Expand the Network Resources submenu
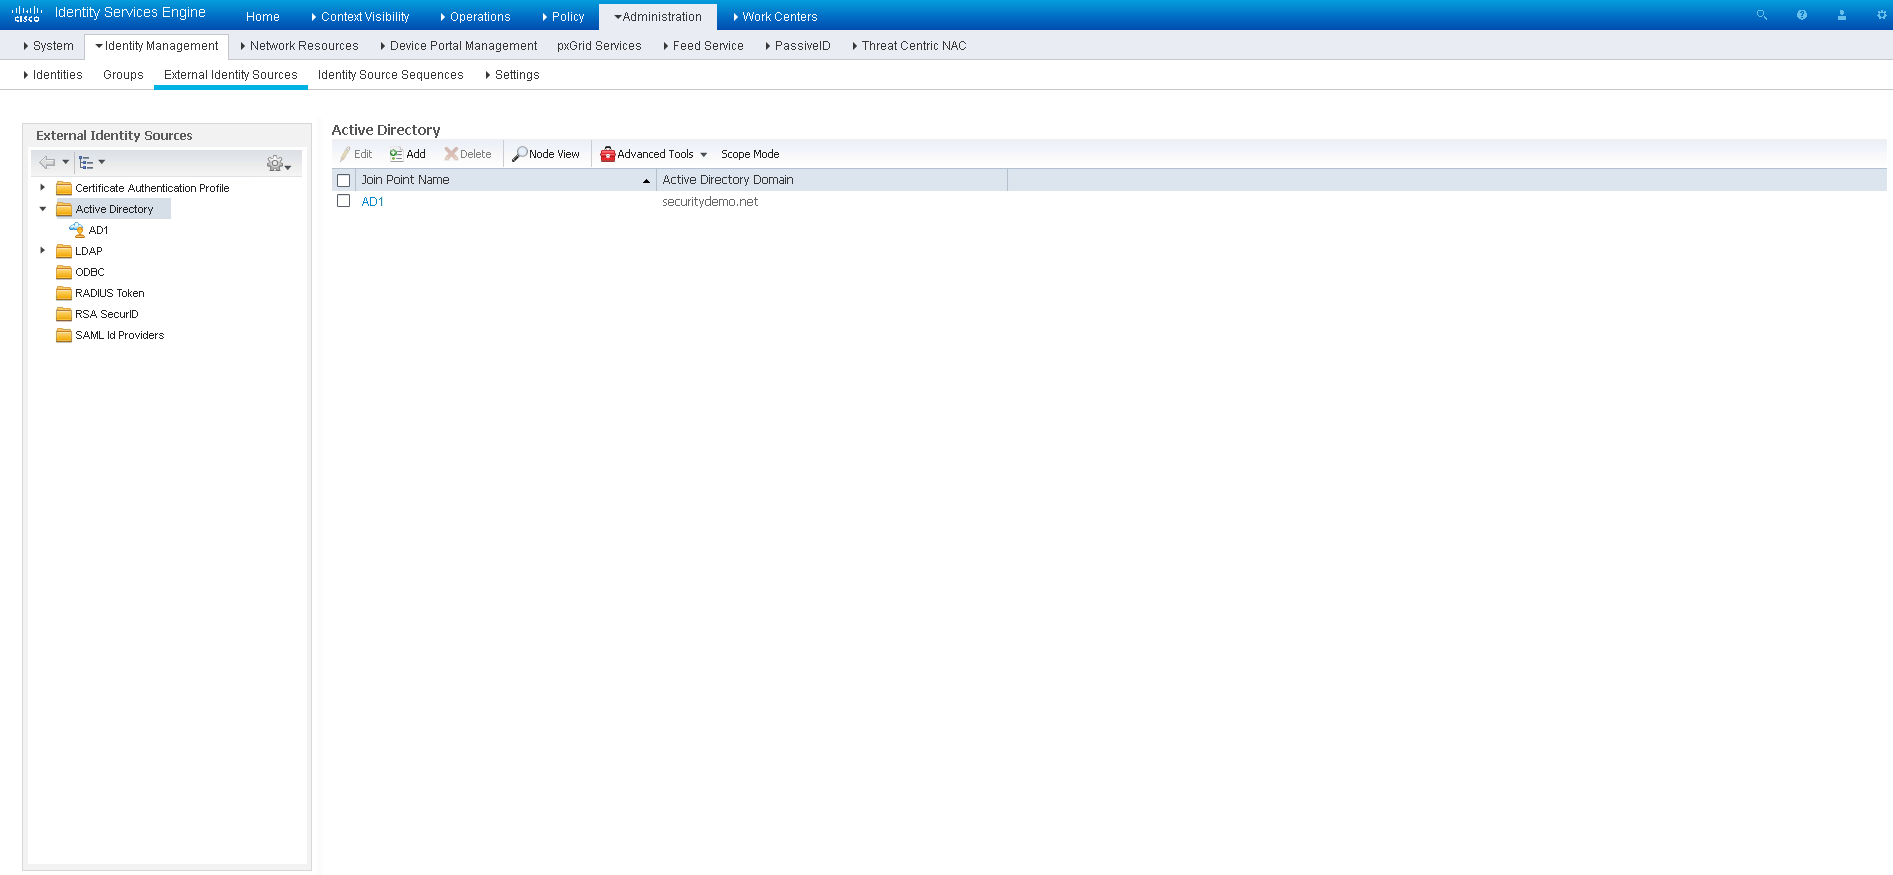The height and width of the screenshot is (875, 1893). coord(299,46)
